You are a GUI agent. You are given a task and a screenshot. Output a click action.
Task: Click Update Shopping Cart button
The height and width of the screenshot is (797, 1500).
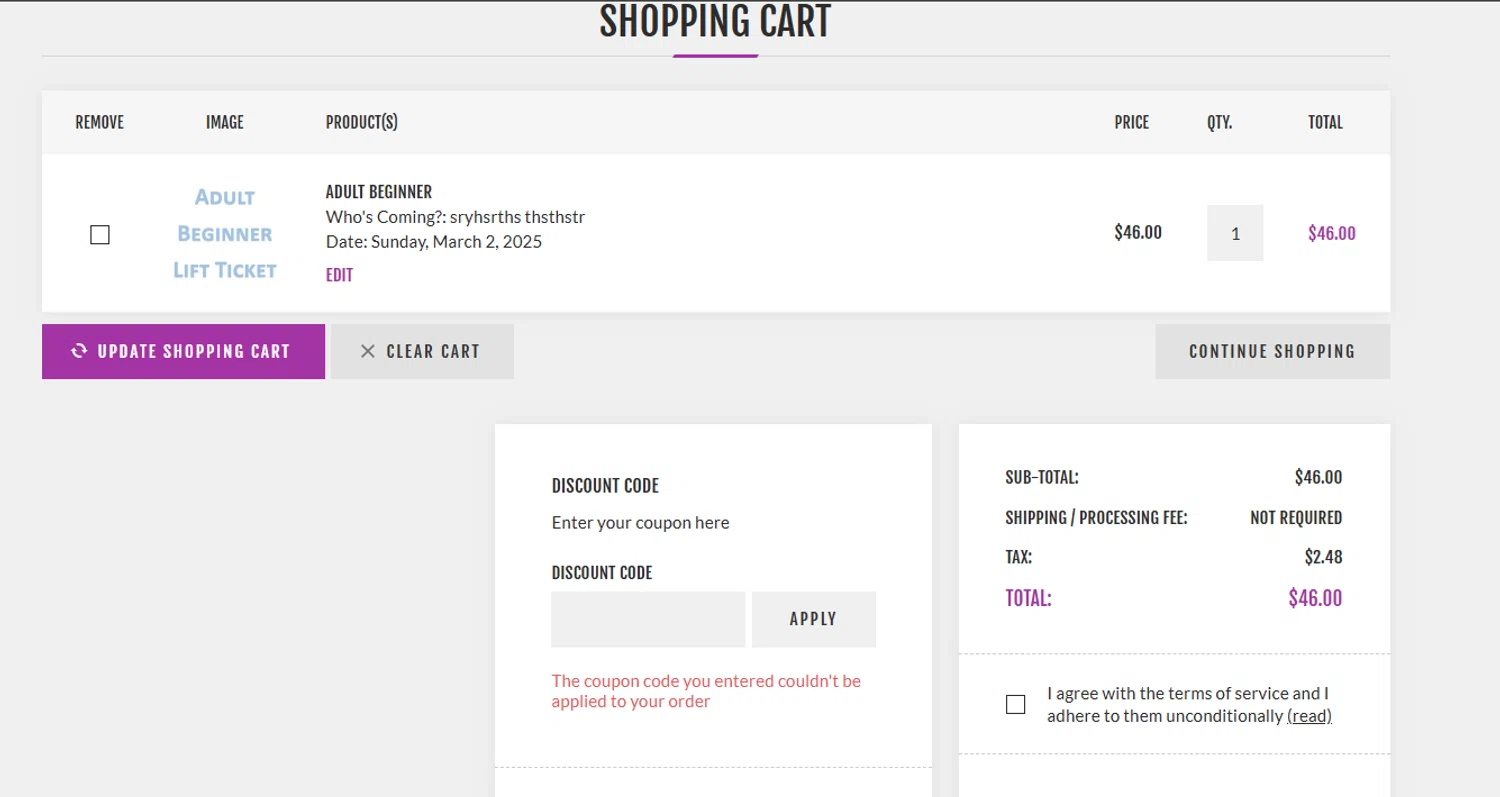tap(183, 351)
